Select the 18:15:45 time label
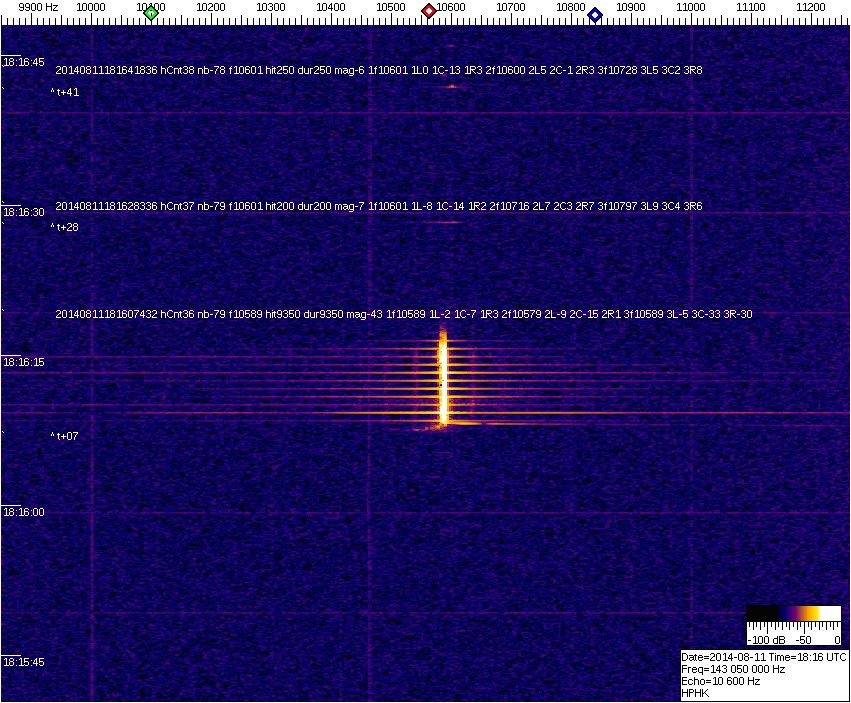Screen dimensions: 851x703 pyautogui.click(x=24, y=662)
